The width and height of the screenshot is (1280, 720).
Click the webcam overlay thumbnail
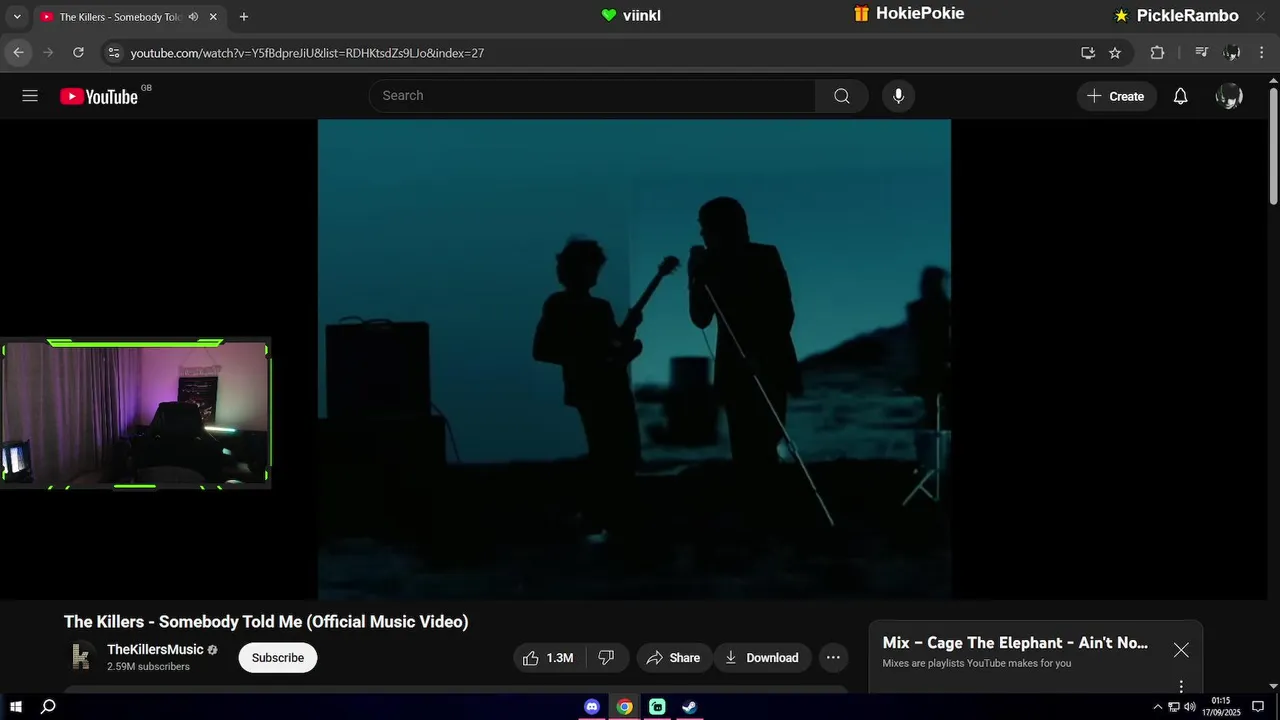[135, 413]
